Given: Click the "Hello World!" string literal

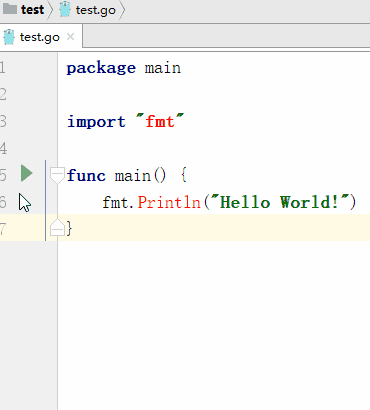Looking at the screenshot, I should (281, 202).
